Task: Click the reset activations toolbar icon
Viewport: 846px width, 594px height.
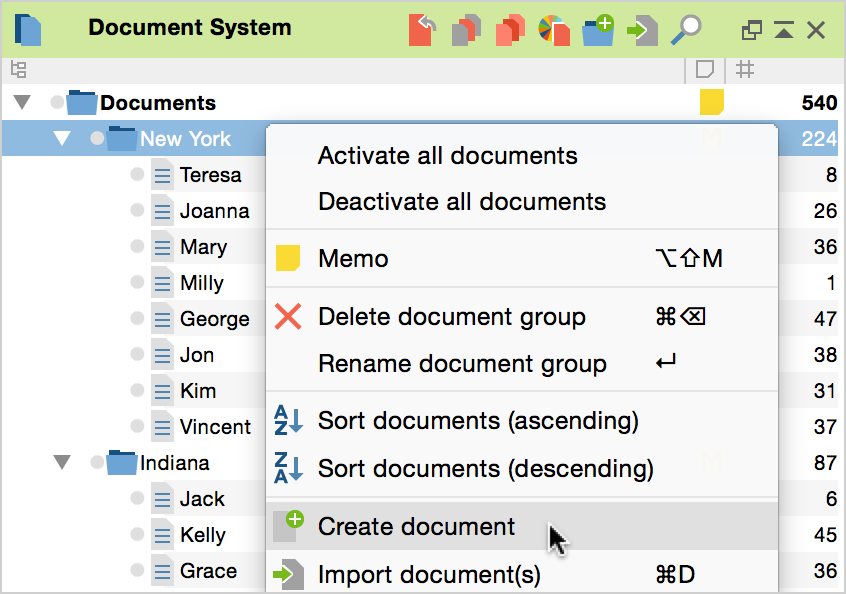Action: pos(422,30)
